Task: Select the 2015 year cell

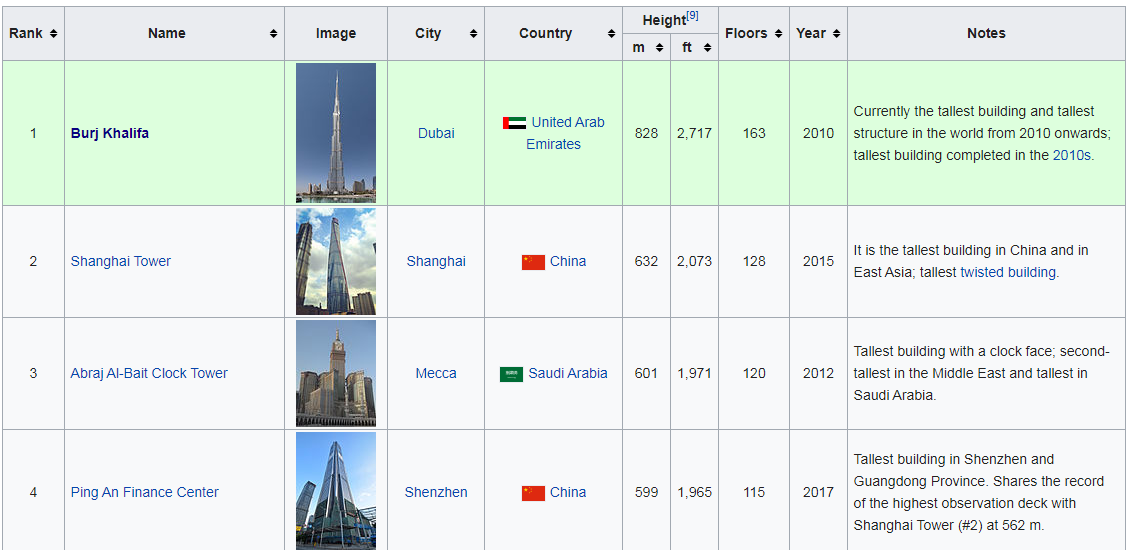Action: [x=819, y=262]
